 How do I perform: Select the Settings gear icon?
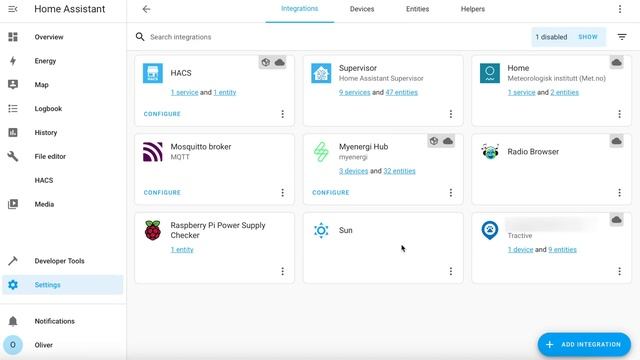[13, 284]
